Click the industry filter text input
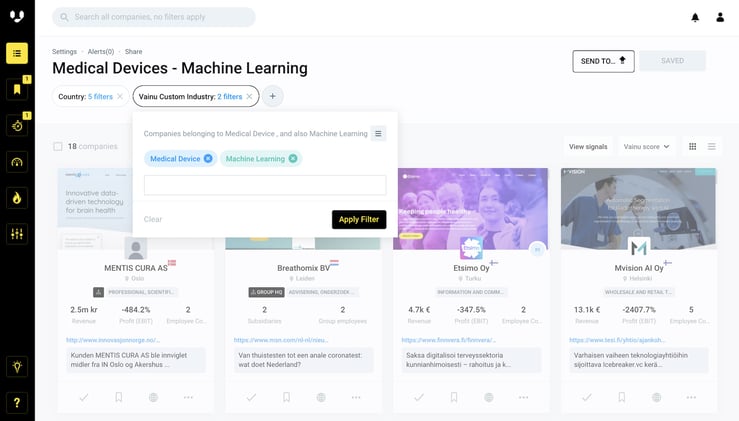This screenshot has width=739, height=421. coord(265,185)
